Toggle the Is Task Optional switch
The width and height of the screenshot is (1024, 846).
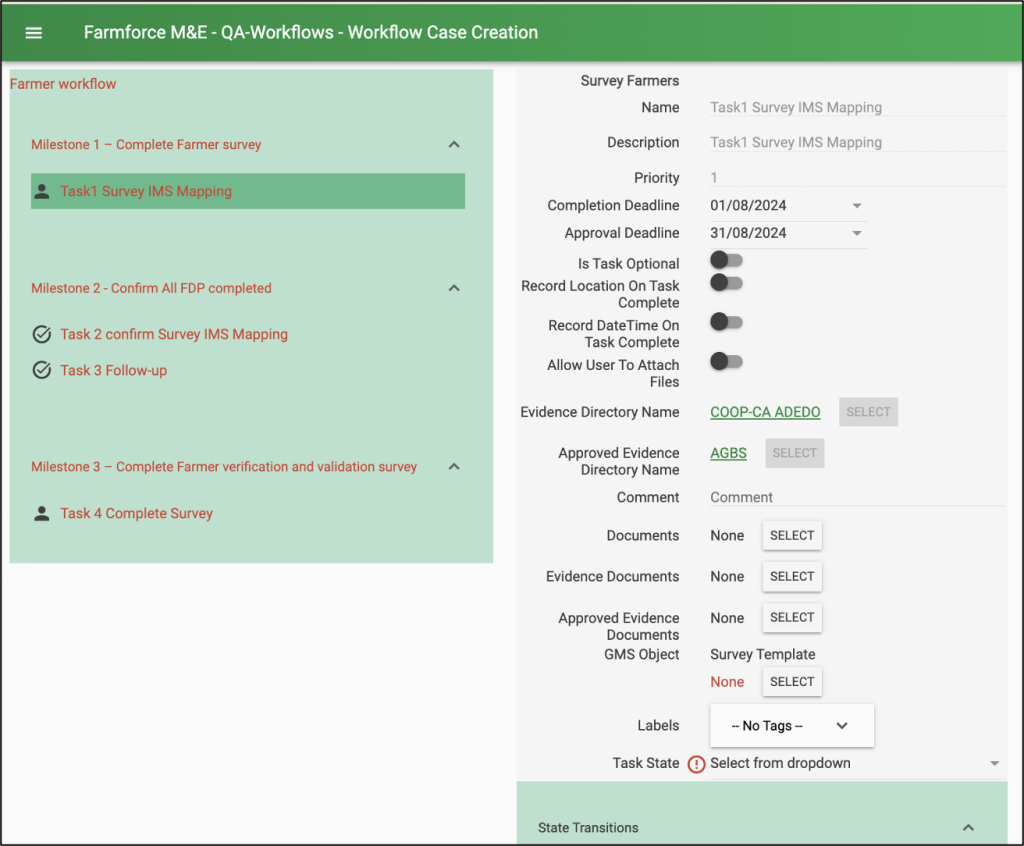coord(726,260)
